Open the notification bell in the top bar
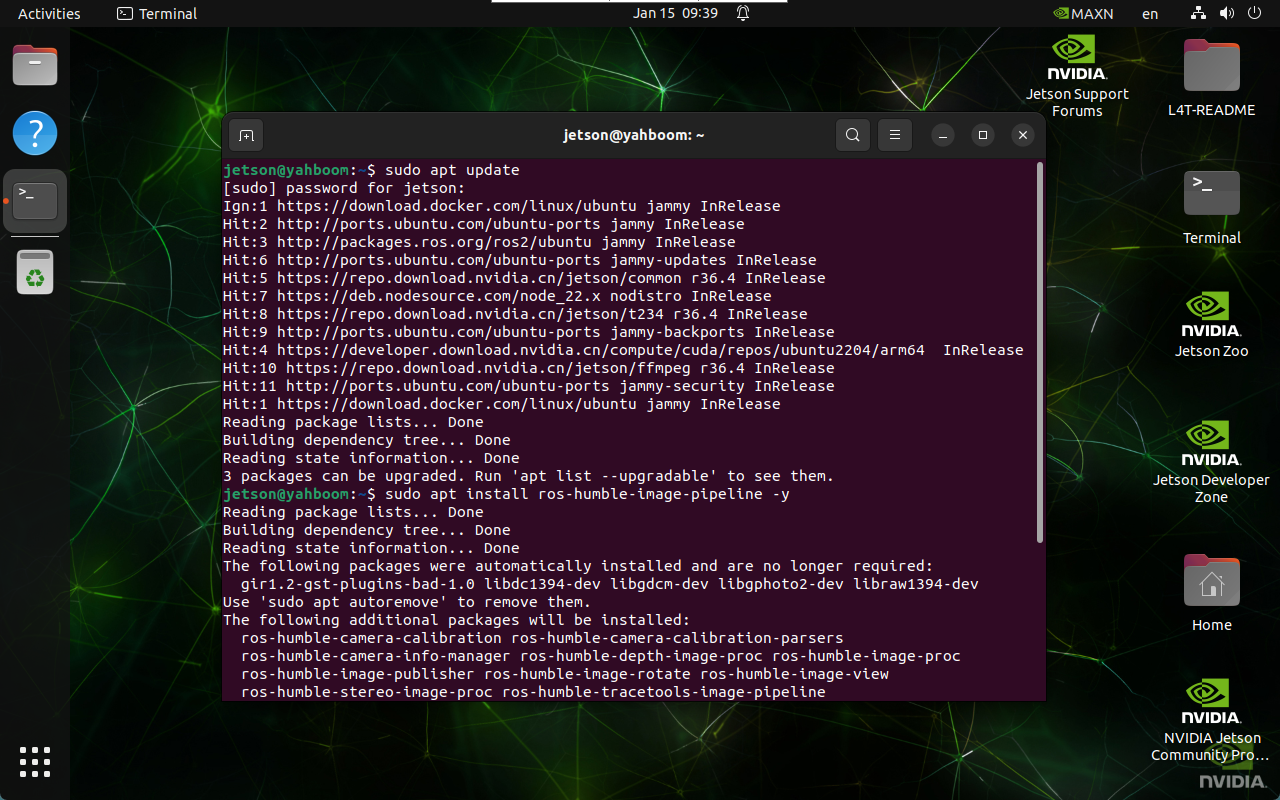The width and height of the screenshot is (1280, 800). [x=743, y=14]
